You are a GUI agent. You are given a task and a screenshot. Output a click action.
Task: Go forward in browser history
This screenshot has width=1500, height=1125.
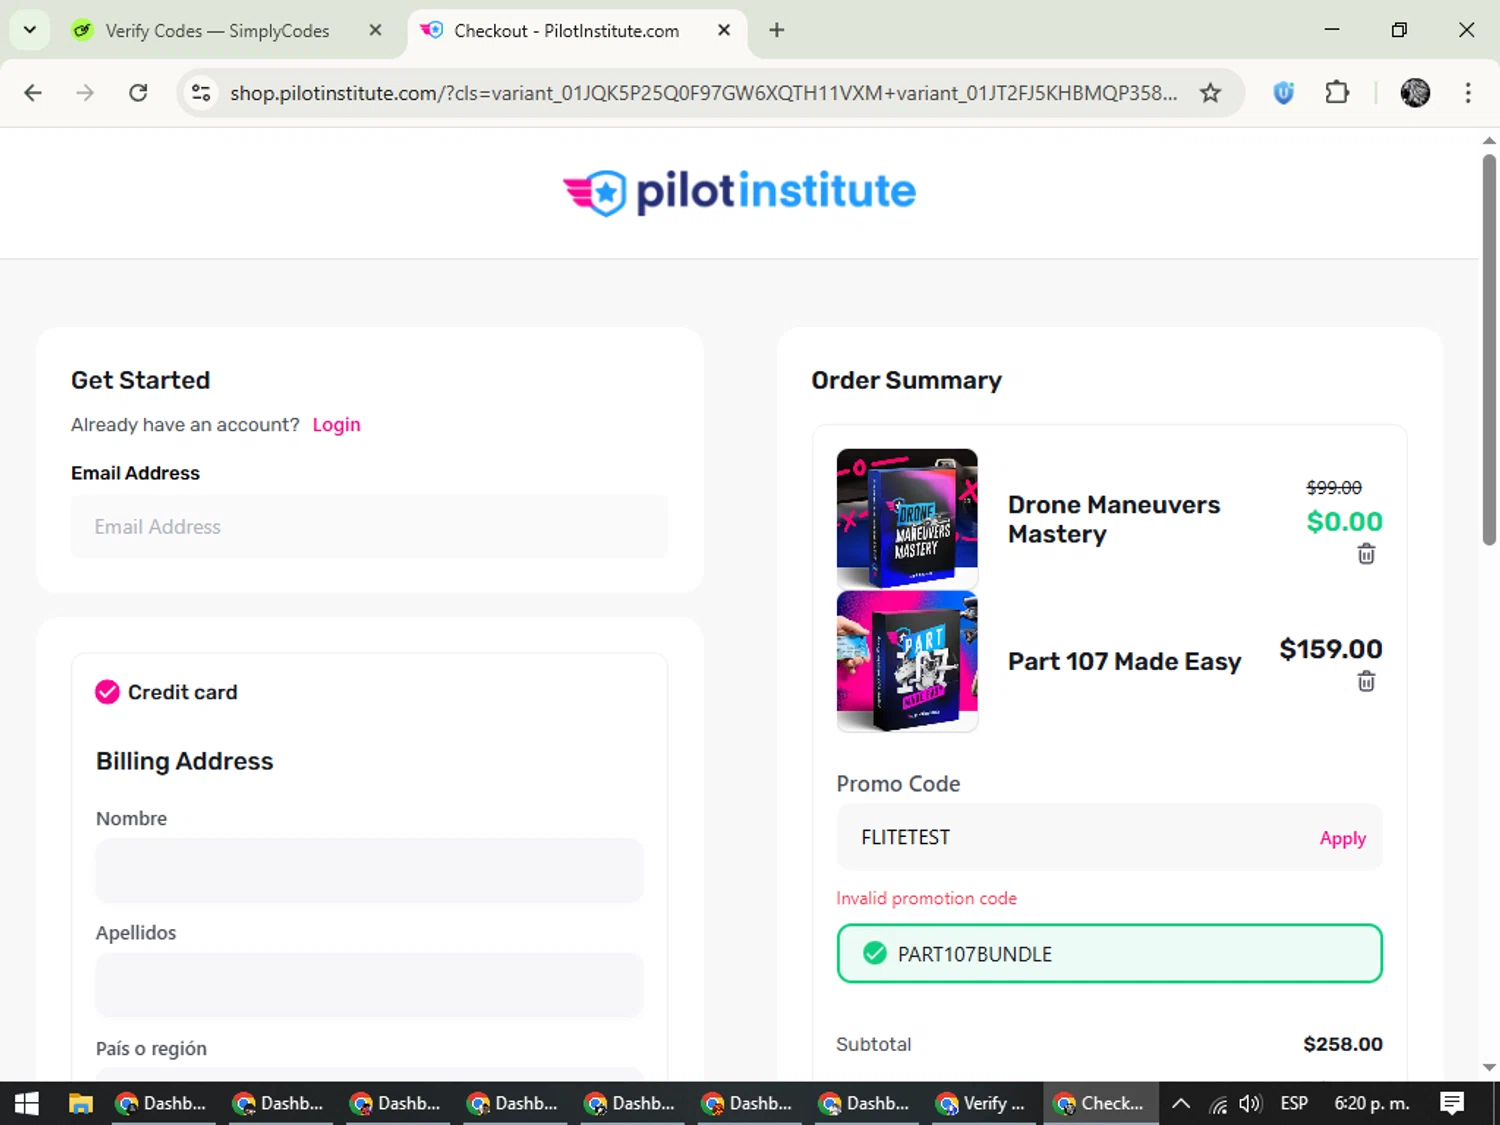[x=85, y=93]
